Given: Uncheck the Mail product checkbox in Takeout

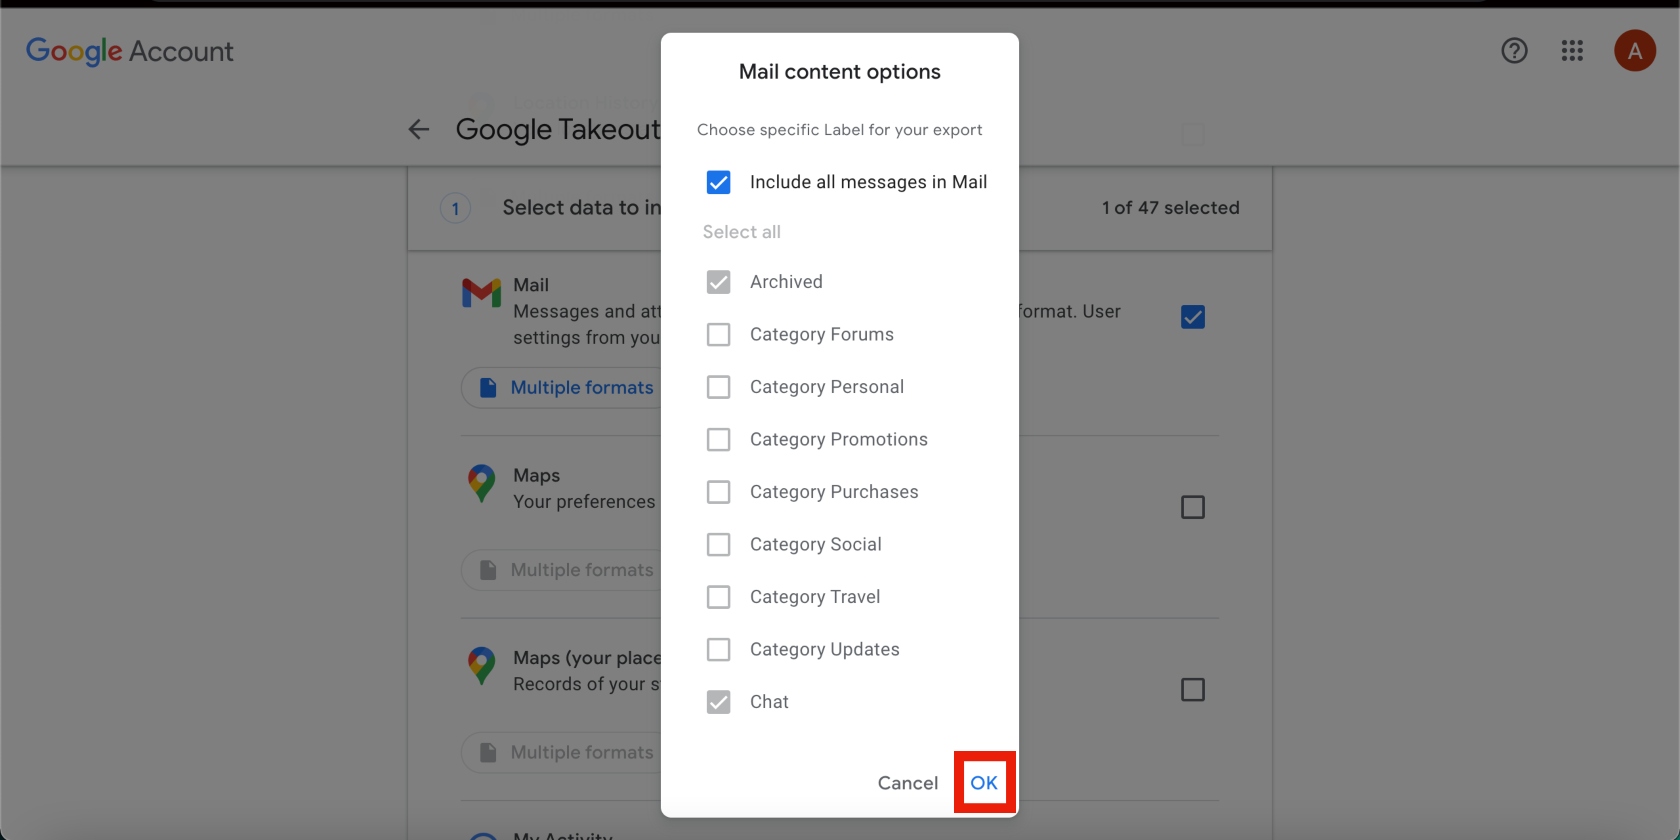Looking at the screenshot, I should point(1193,317).
